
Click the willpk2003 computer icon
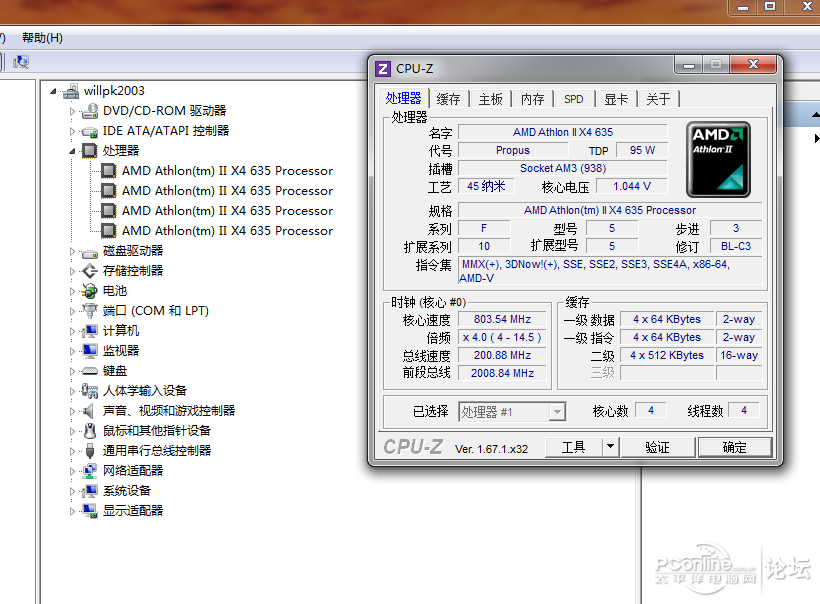click(71, 91)
